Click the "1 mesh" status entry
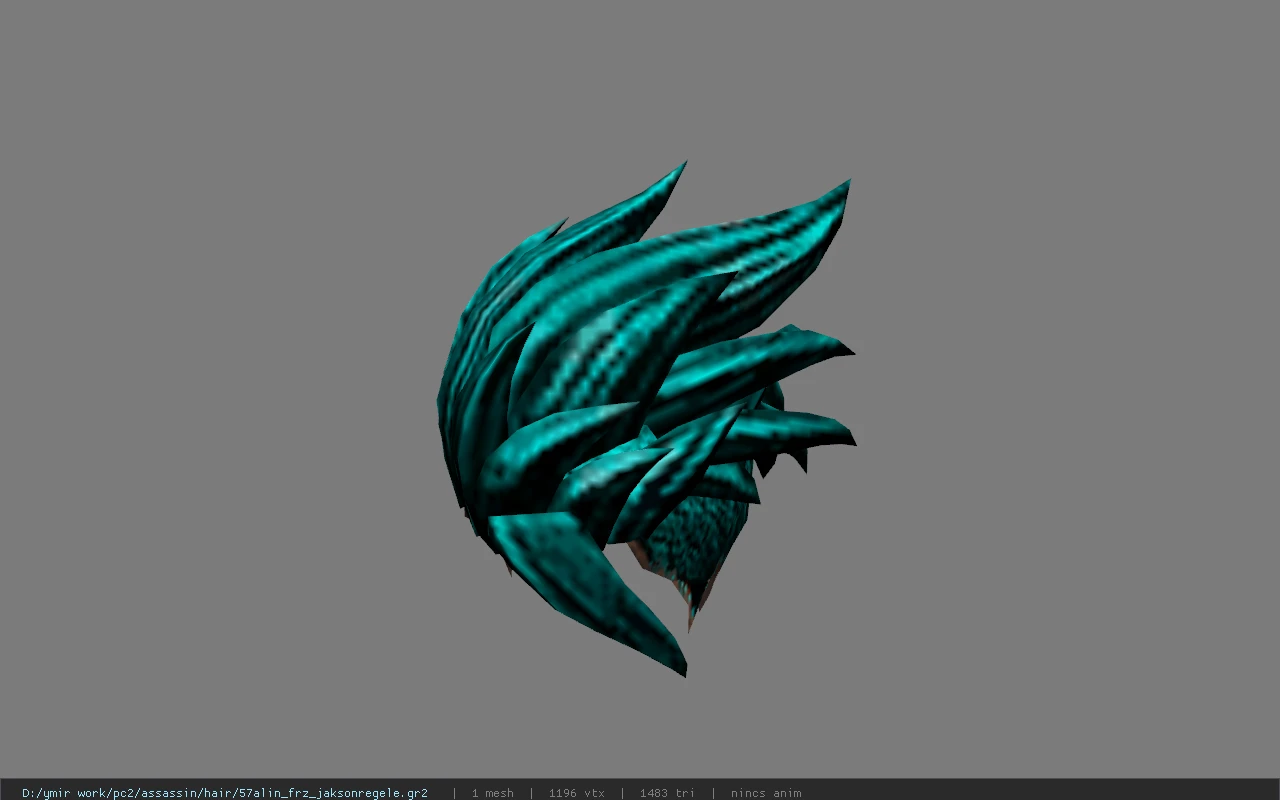The width and height of the screenshot is (1280, 800). point(493,793)
